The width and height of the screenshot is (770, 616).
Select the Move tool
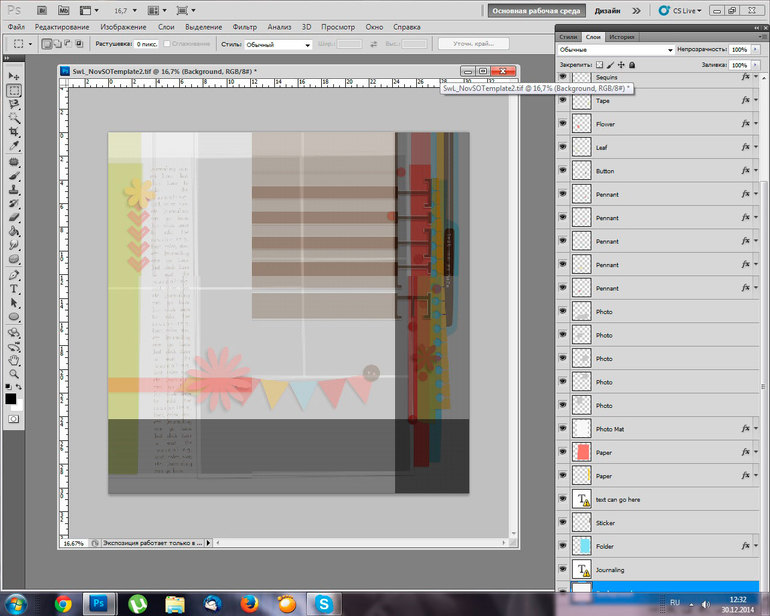[x=14, y=76]
